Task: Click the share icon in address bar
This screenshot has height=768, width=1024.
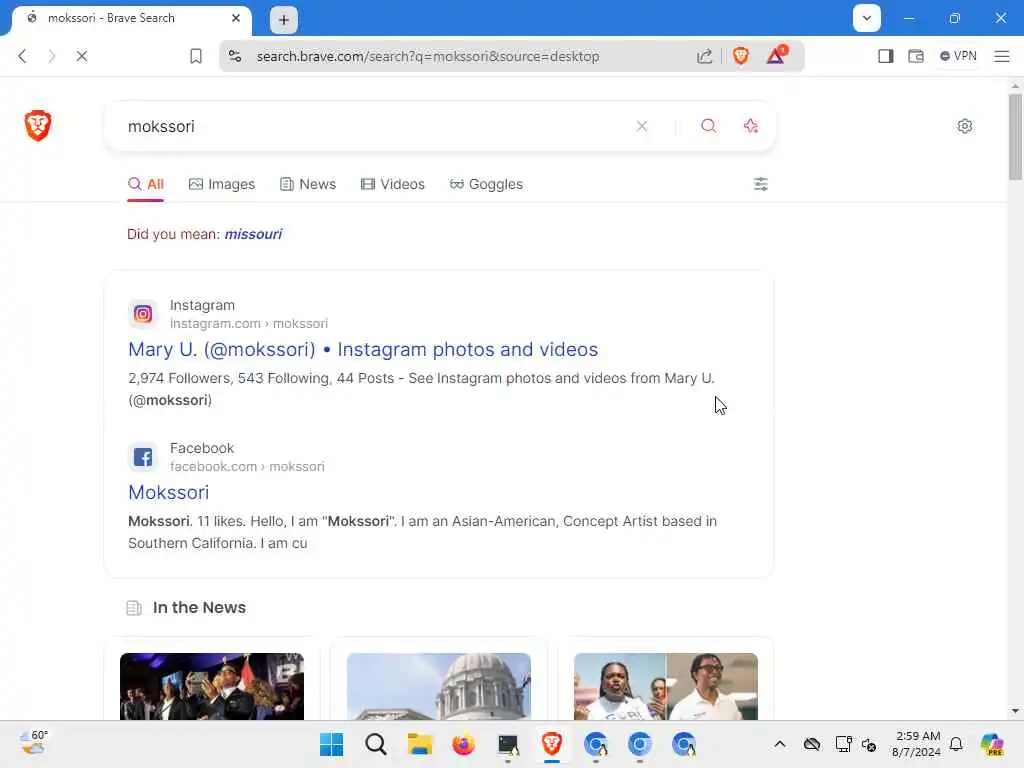Action: click(x=704, y=56)
